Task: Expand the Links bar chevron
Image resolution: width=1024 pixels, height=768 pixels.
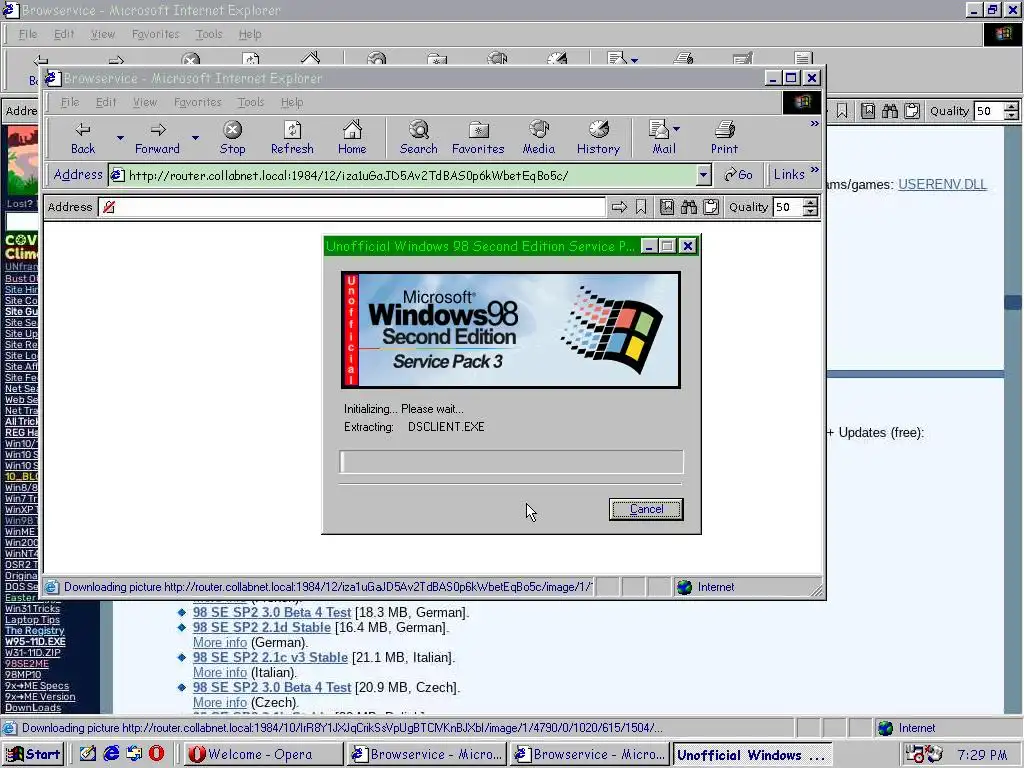Action: (814, 170)
